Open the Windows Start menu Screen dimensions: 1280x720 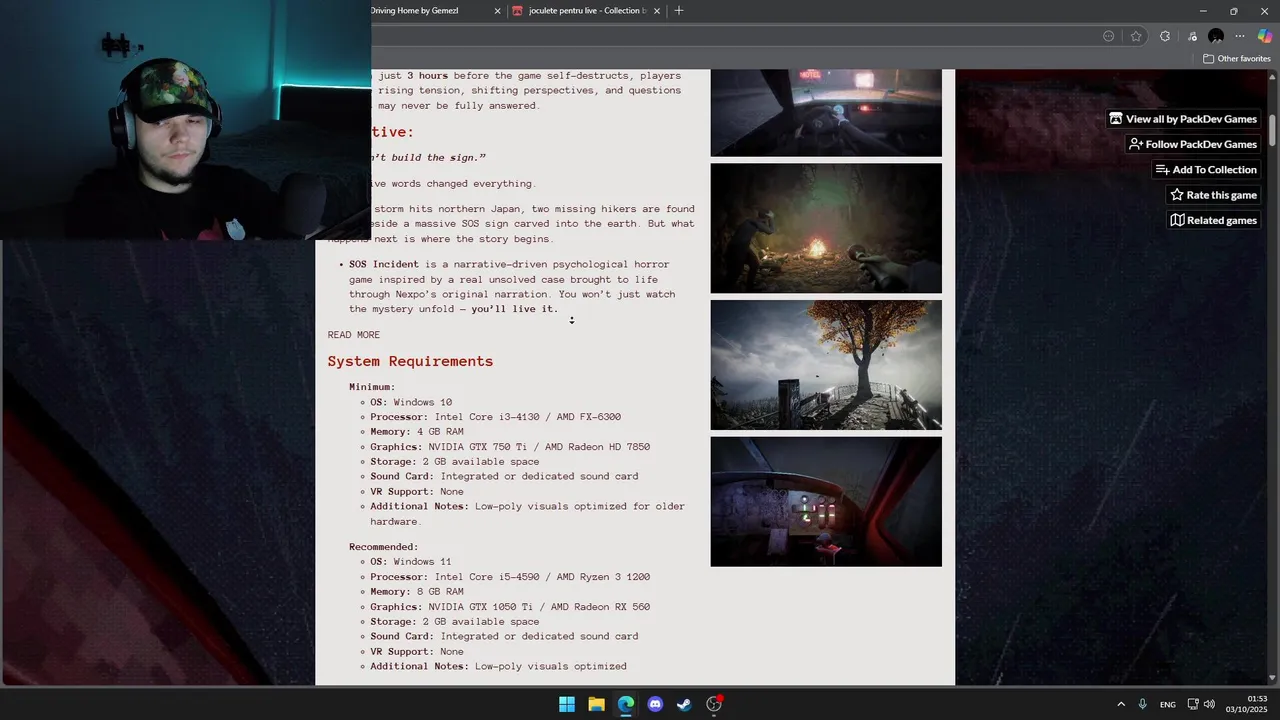(567, 704)
